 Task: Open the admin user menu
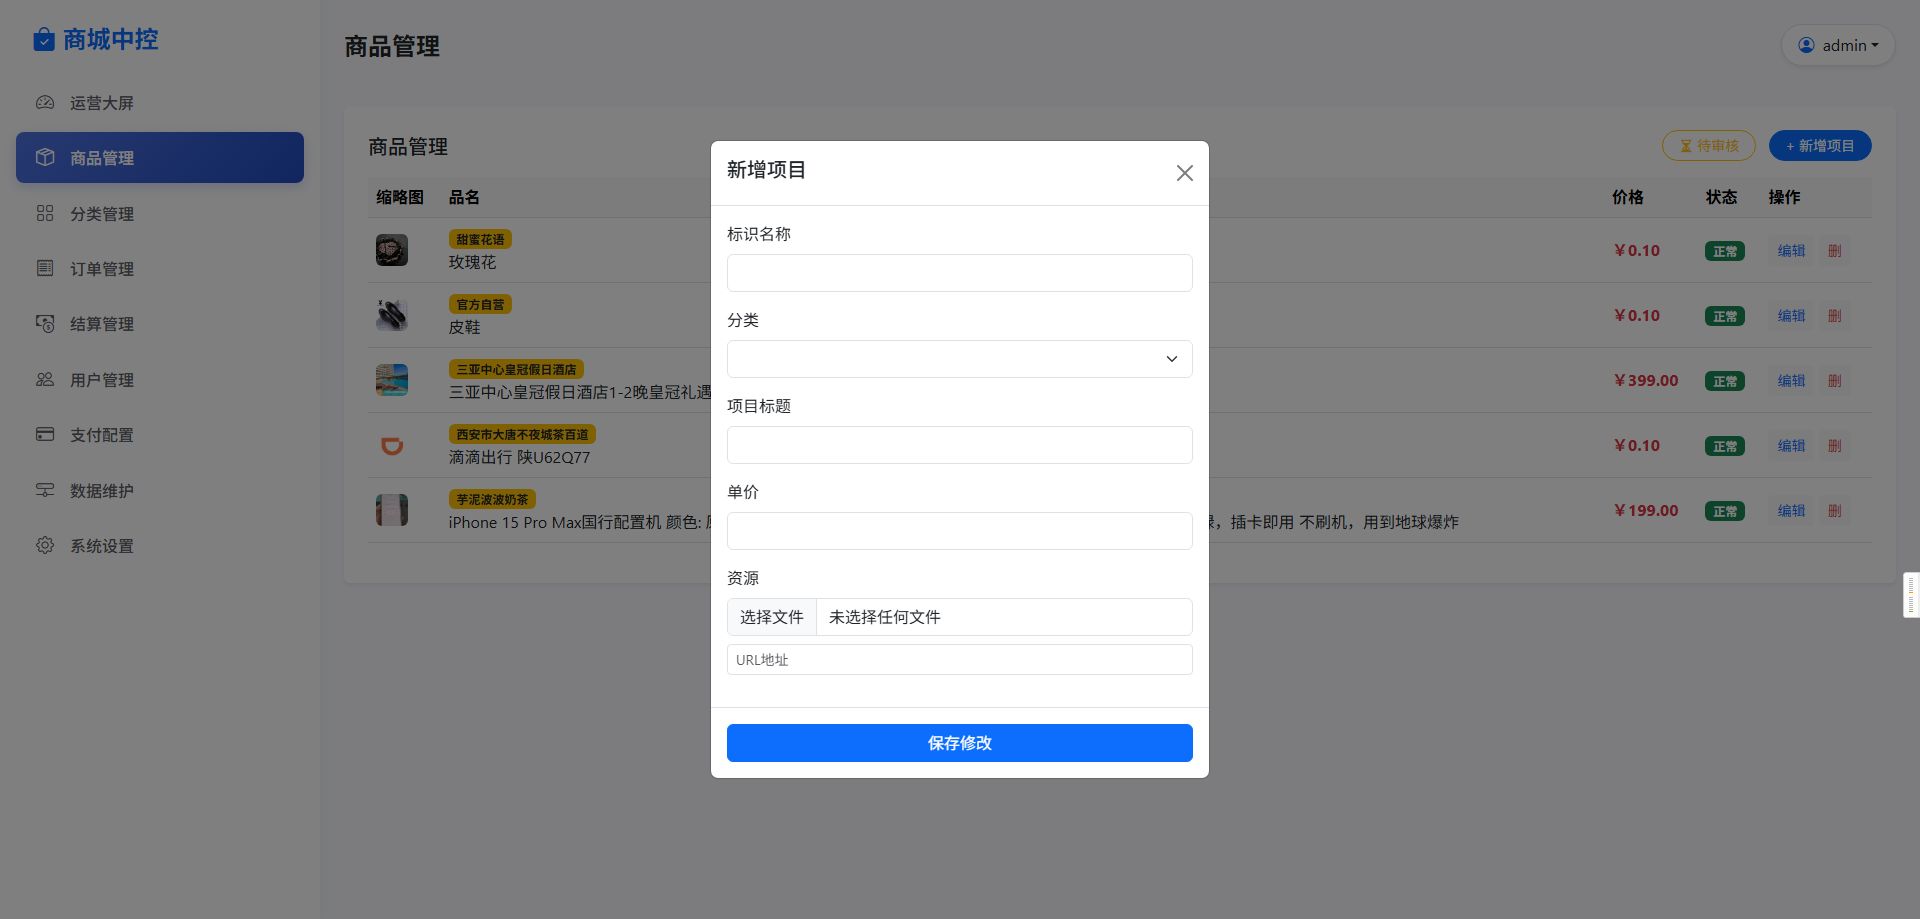click(1838, 45)
